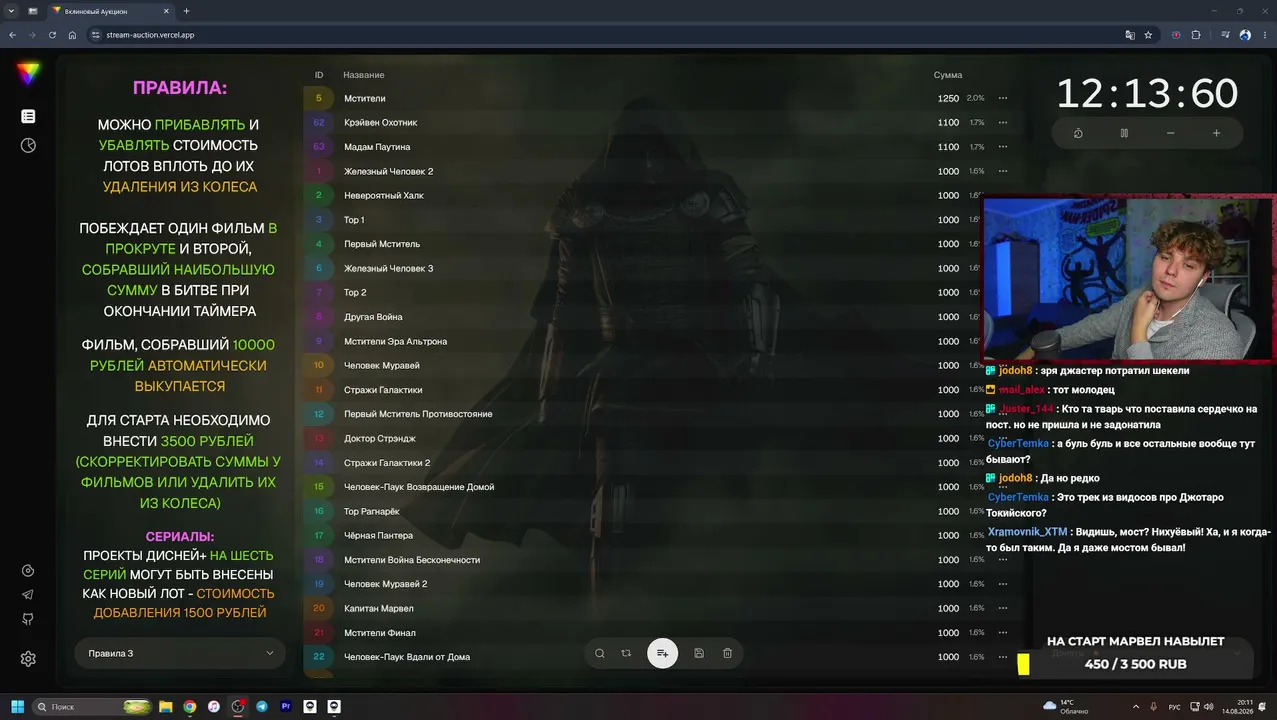The height and width of the screenshot is (720, 1277).
Task: Open the Telegram link in sidebar
Action: click(x=28, y=595)
